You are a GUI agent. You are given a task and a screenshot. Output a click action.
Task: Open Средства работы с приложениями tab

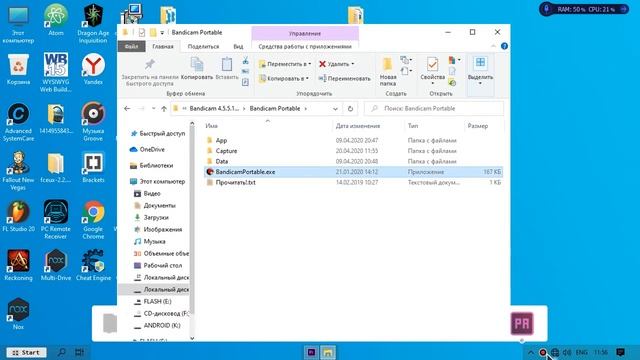pos(305,47)
